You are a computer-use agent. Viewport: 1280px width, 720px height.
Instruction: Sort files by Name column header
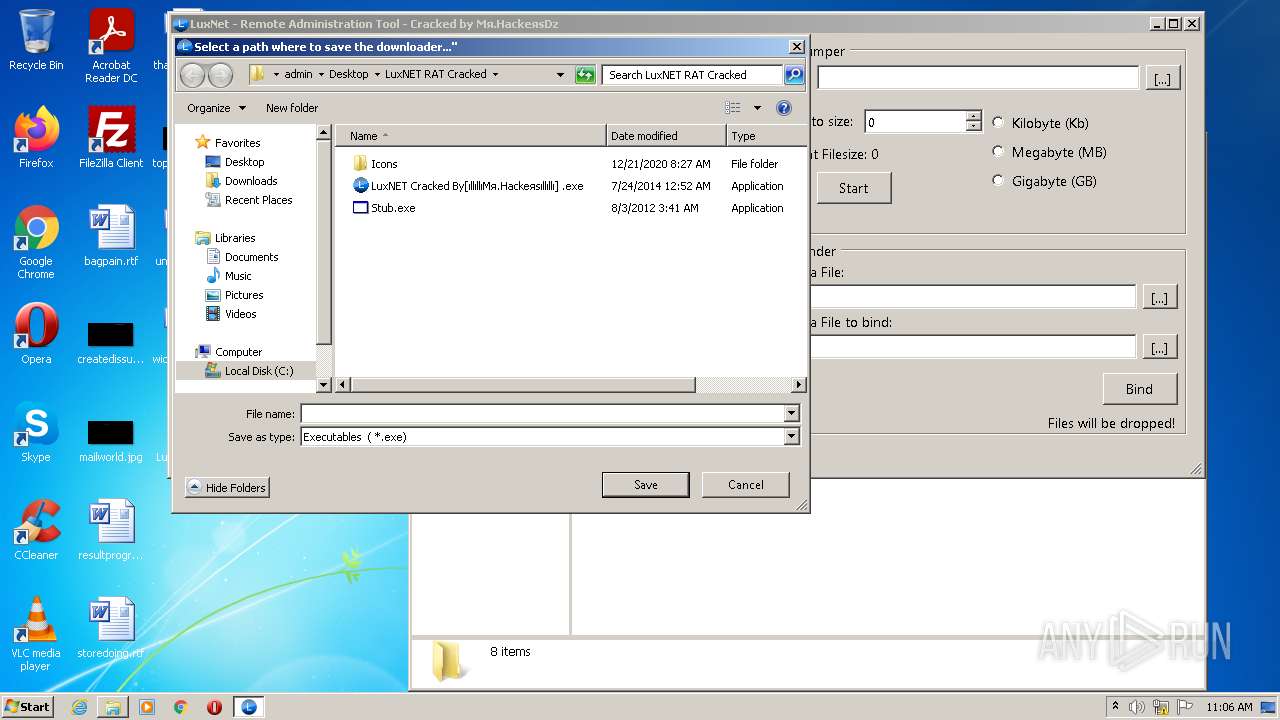click(x=470, y=136)
